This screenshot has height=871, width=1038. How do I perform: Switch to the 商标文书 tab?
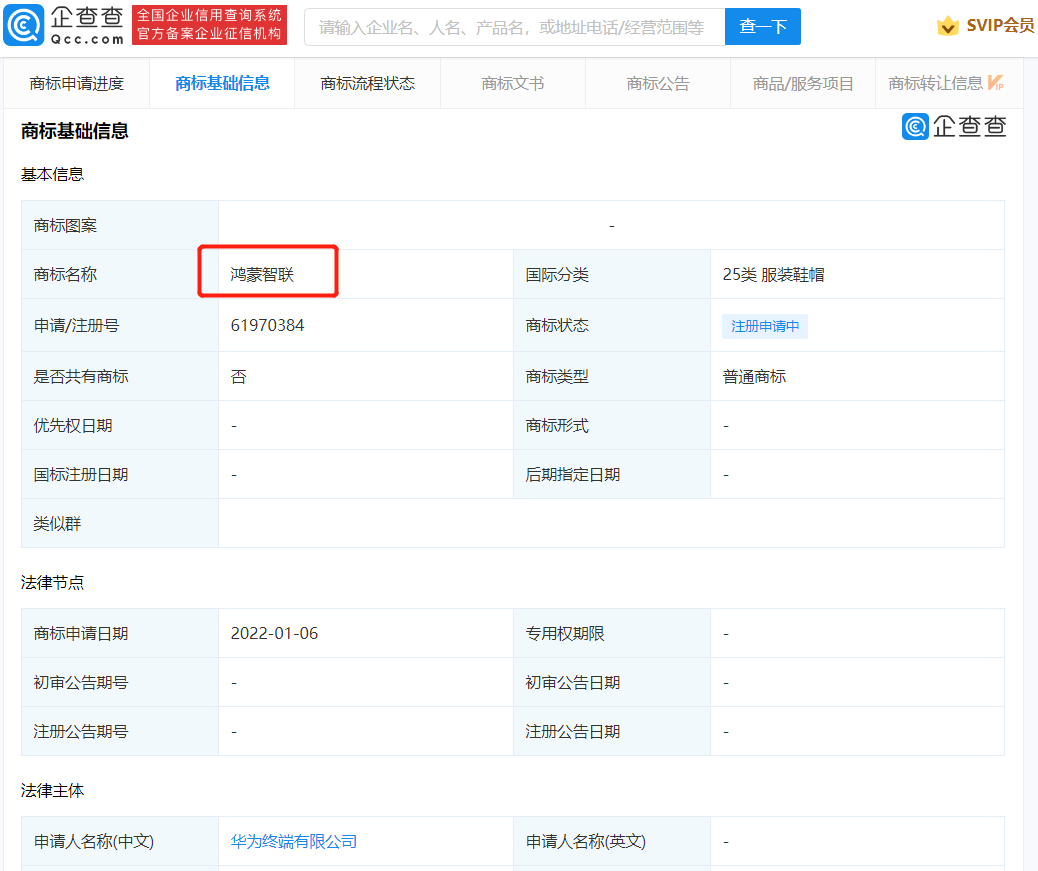click(x=512, y=83)
